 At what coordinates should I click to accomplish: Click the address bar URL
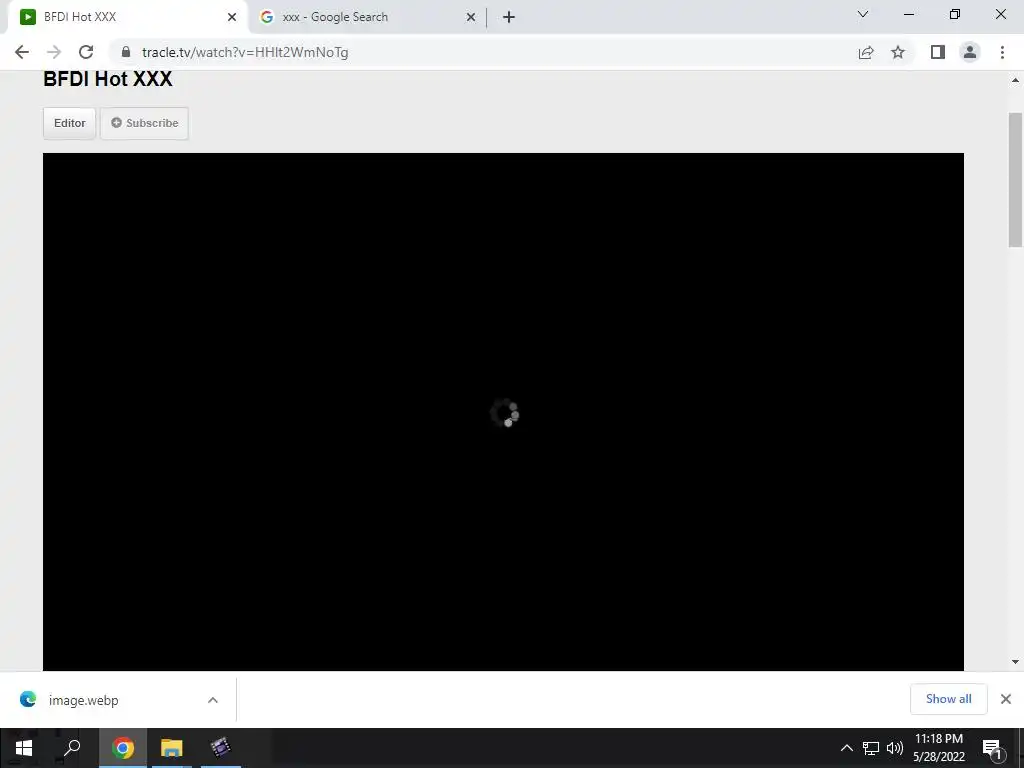click(x=245, y=52)
